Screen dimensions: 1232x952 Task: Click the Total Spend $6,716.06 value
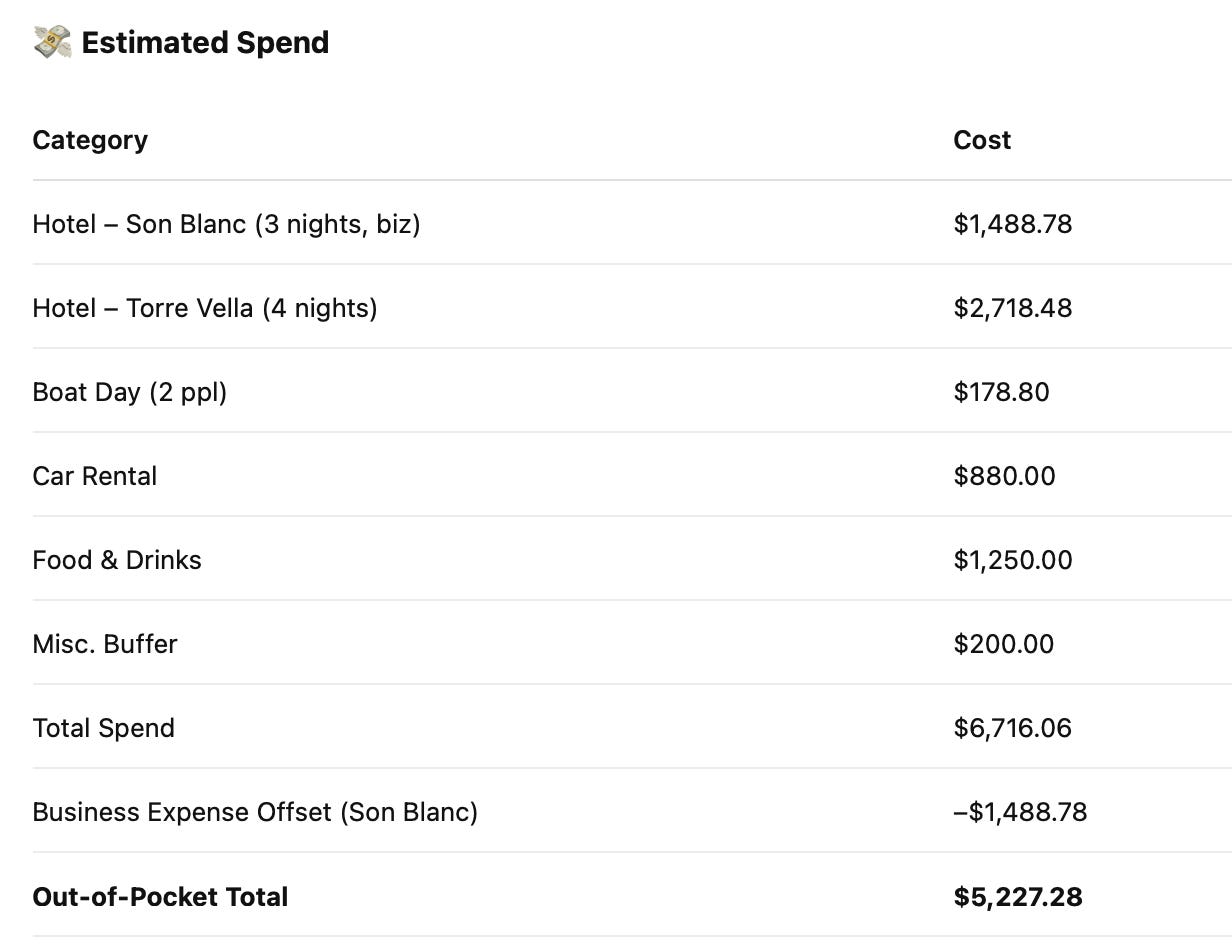[1013, 728]
